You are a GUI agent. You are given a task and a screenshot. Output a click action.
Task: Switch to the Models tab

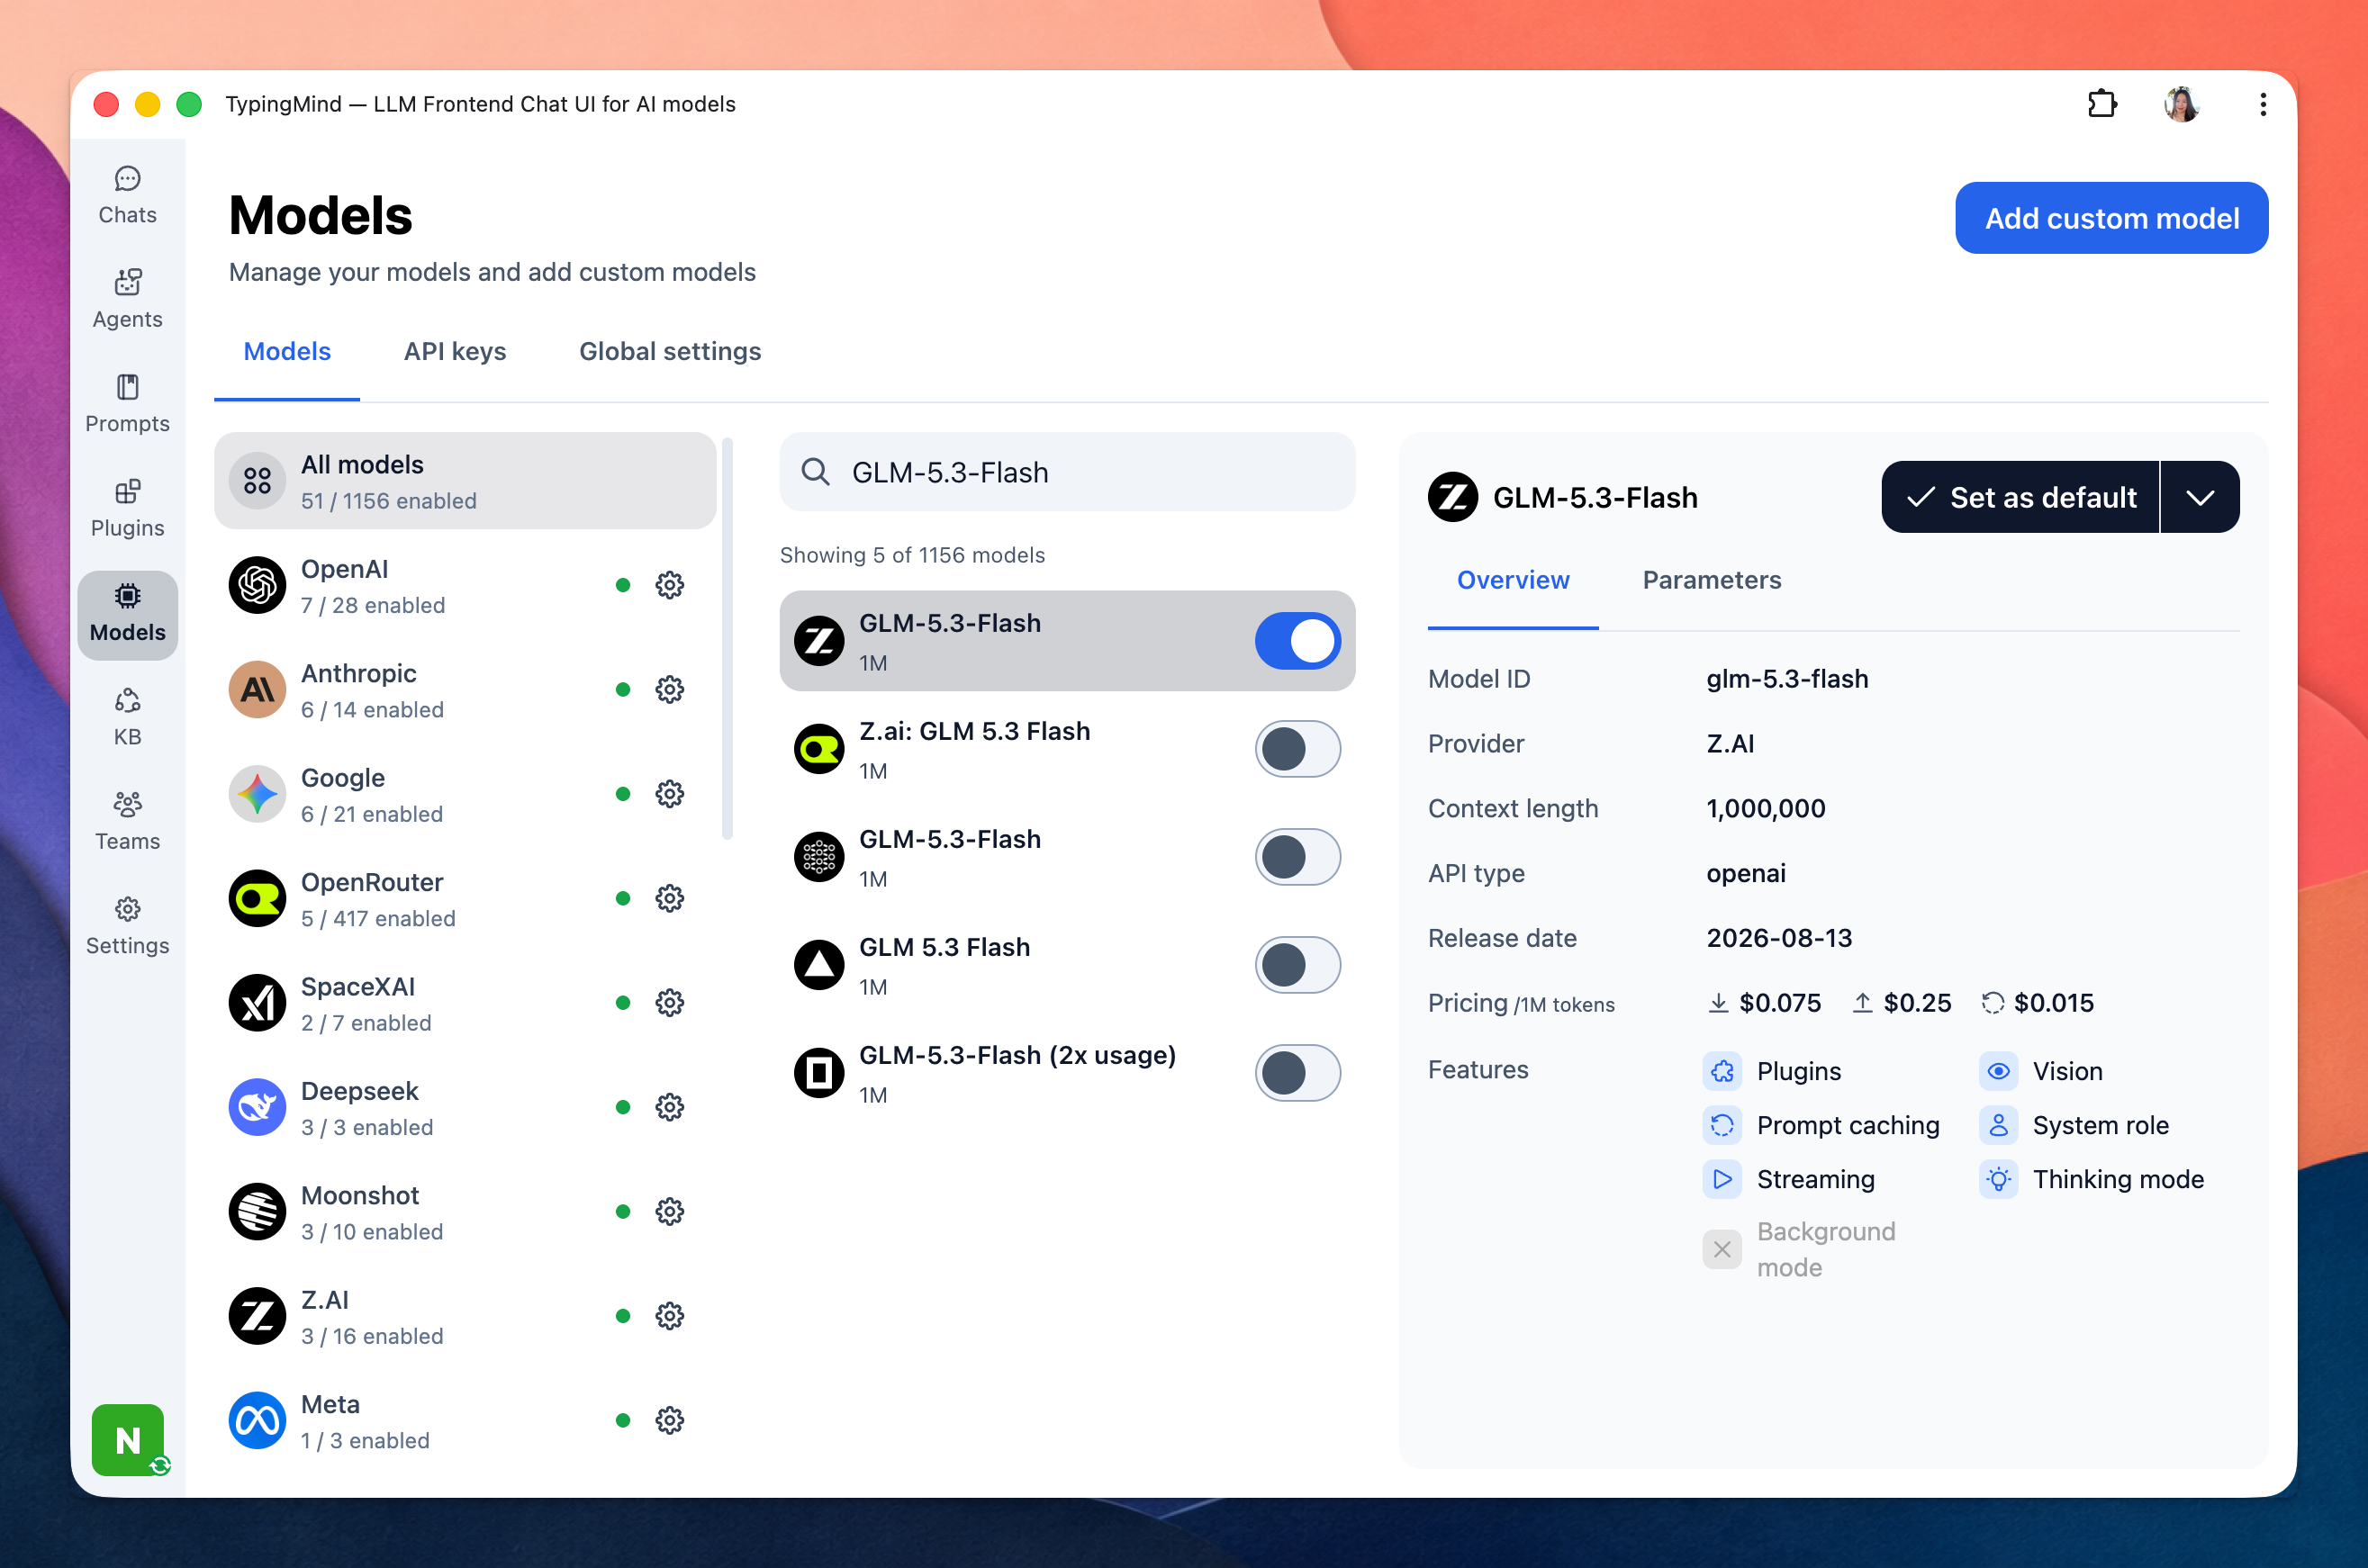(287, 352)
